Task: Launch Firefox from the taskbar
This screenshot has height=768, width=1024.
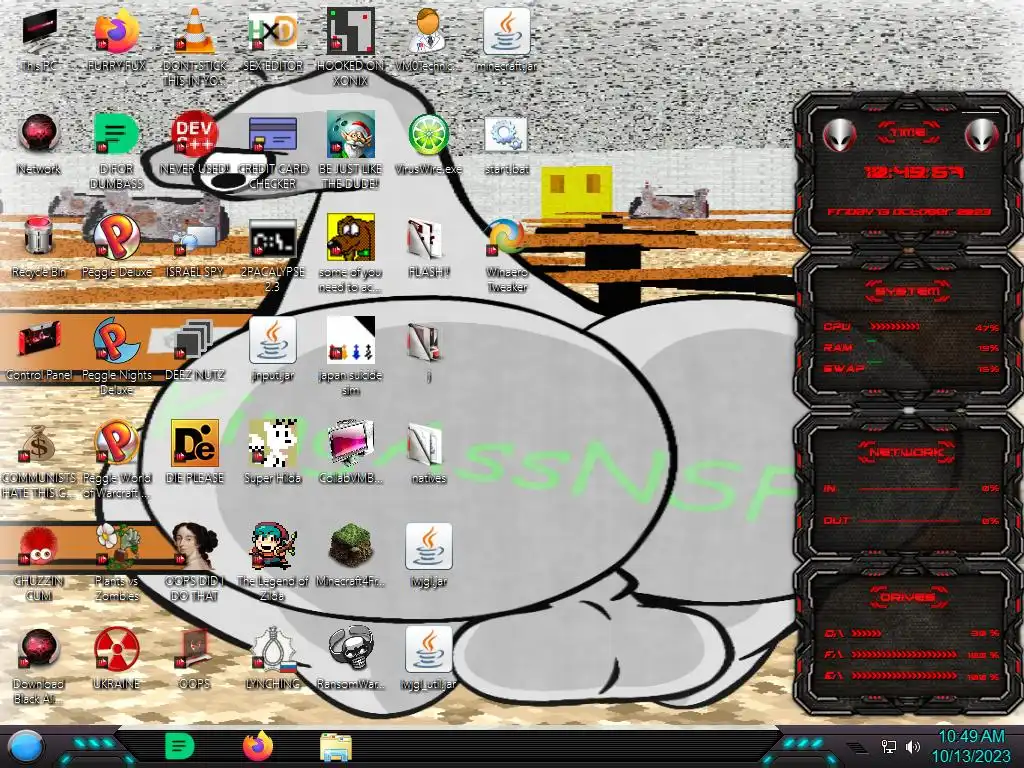Action: pos(258,746)
